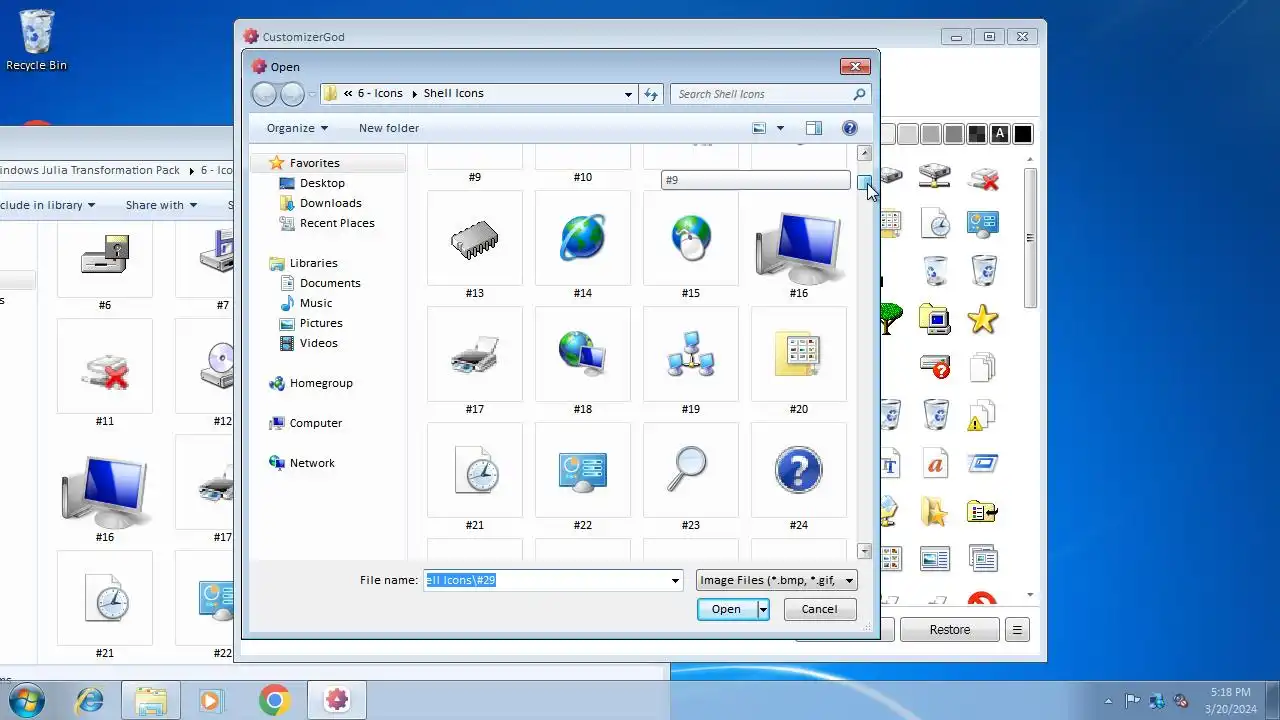
Task: Select Favorites in the navigation pane
Action: click(314, 163)
